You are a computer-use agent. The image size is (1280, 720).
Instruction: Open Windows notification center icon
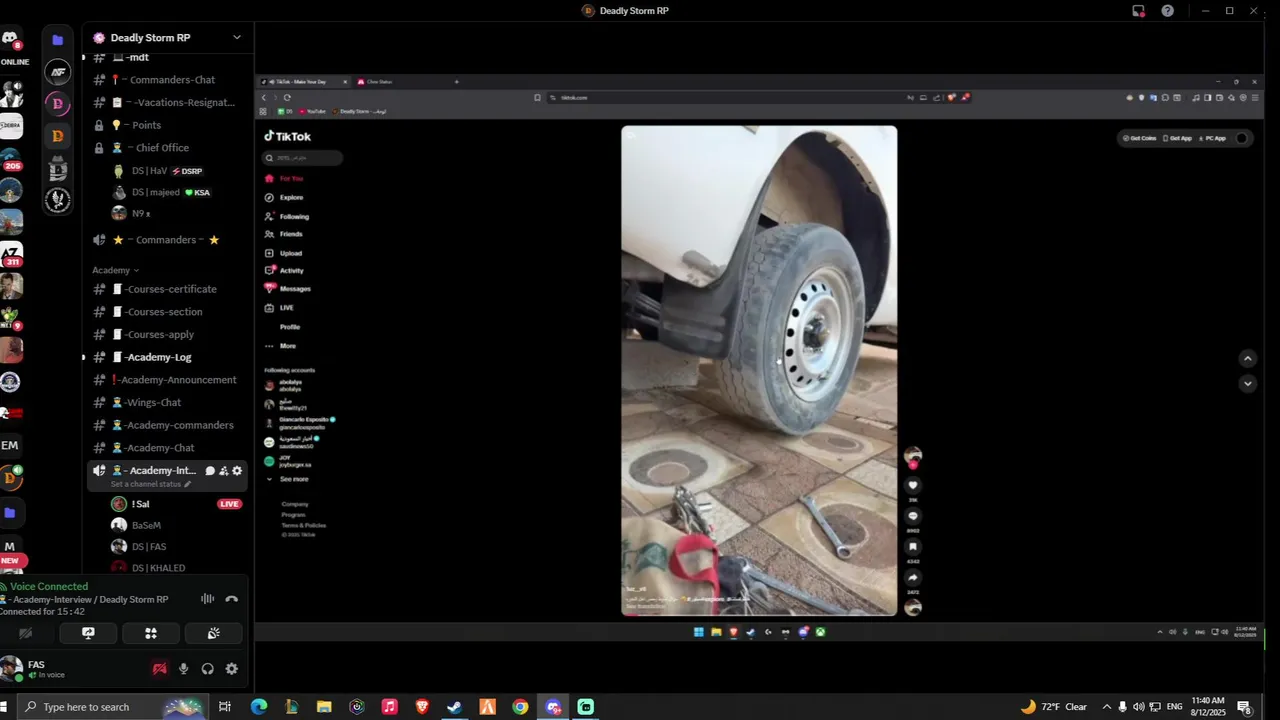click(1244, 707)
